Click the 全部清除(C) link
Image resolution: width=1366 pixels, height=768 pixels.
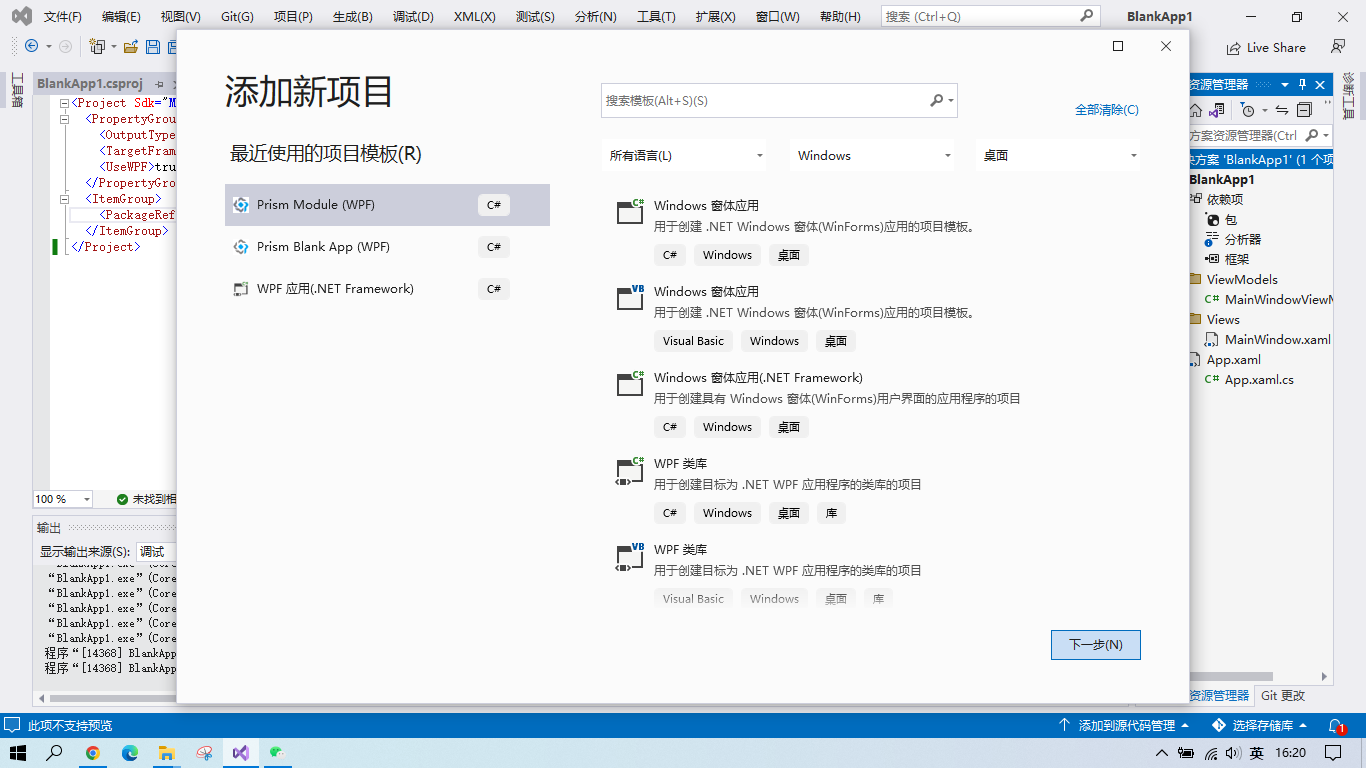coord(1106,110)
